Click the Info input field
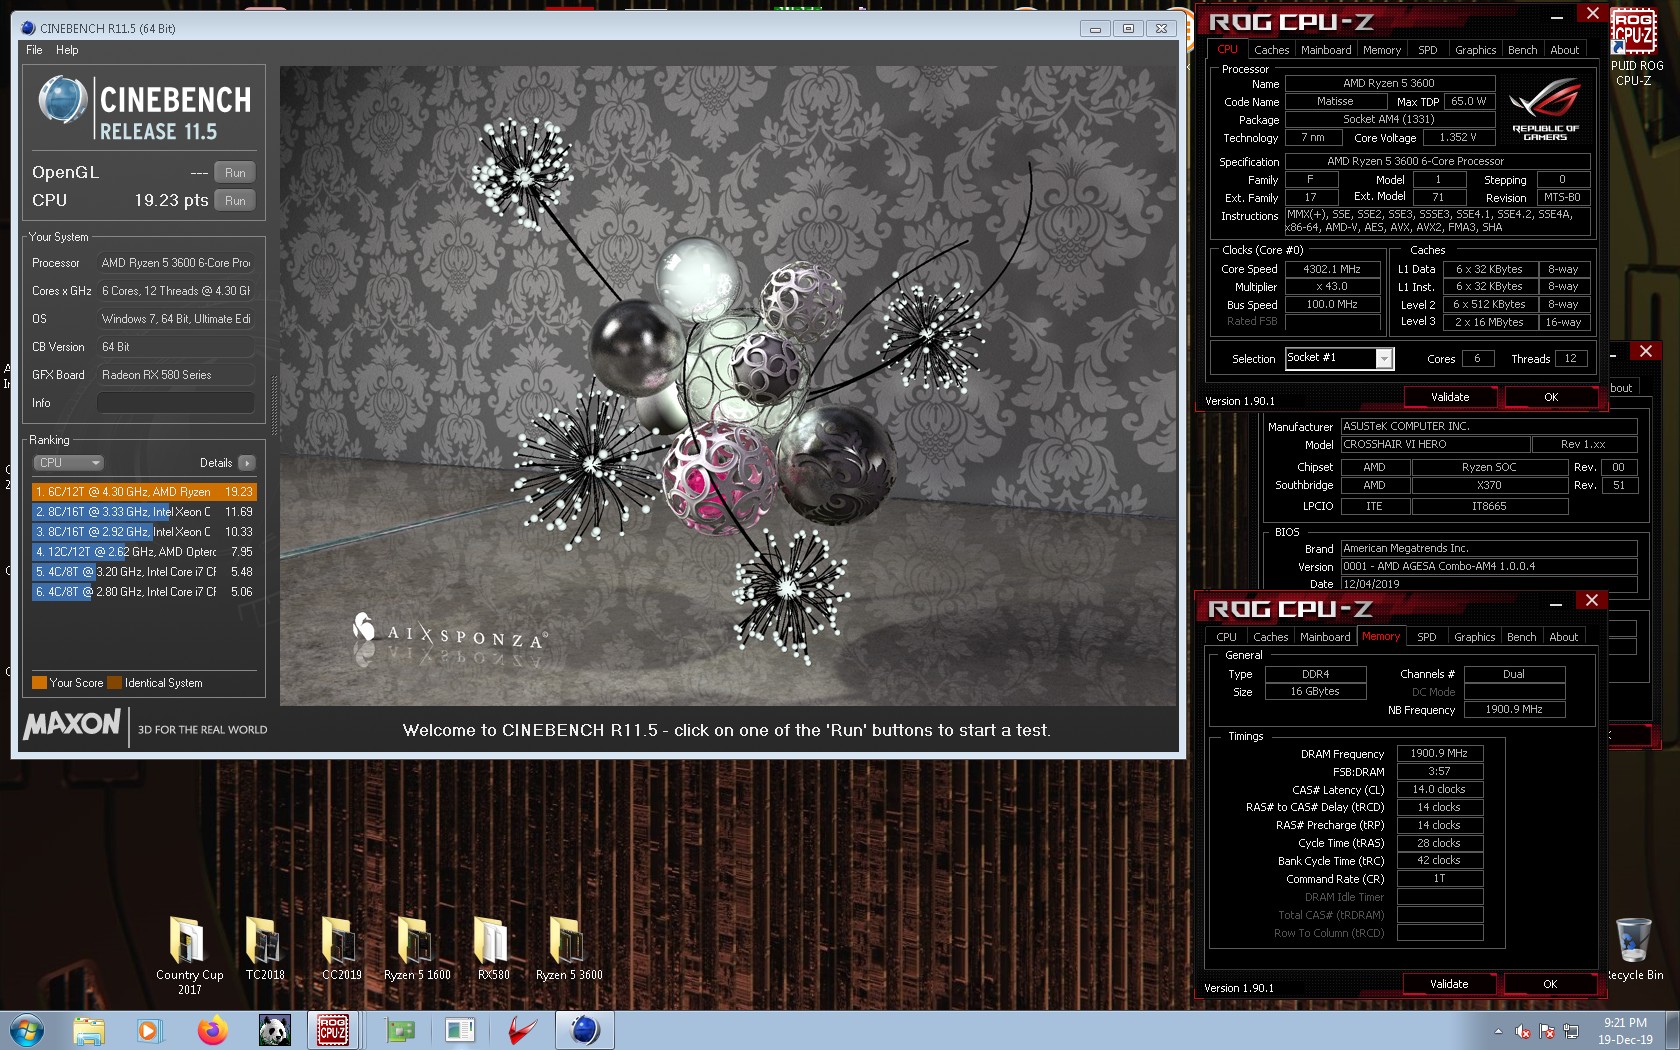Viewport: 1680px width, 1050px height. [176, 403]
